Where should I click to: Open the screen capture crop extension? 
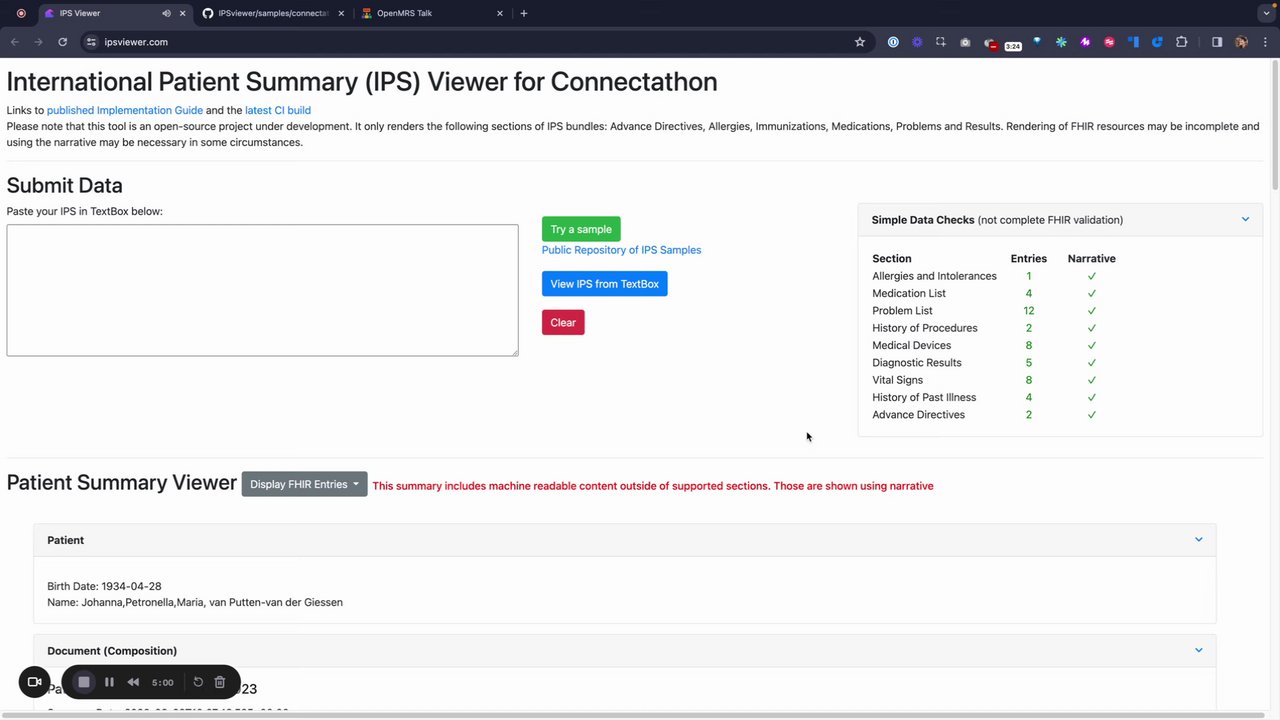pos(941,42)
